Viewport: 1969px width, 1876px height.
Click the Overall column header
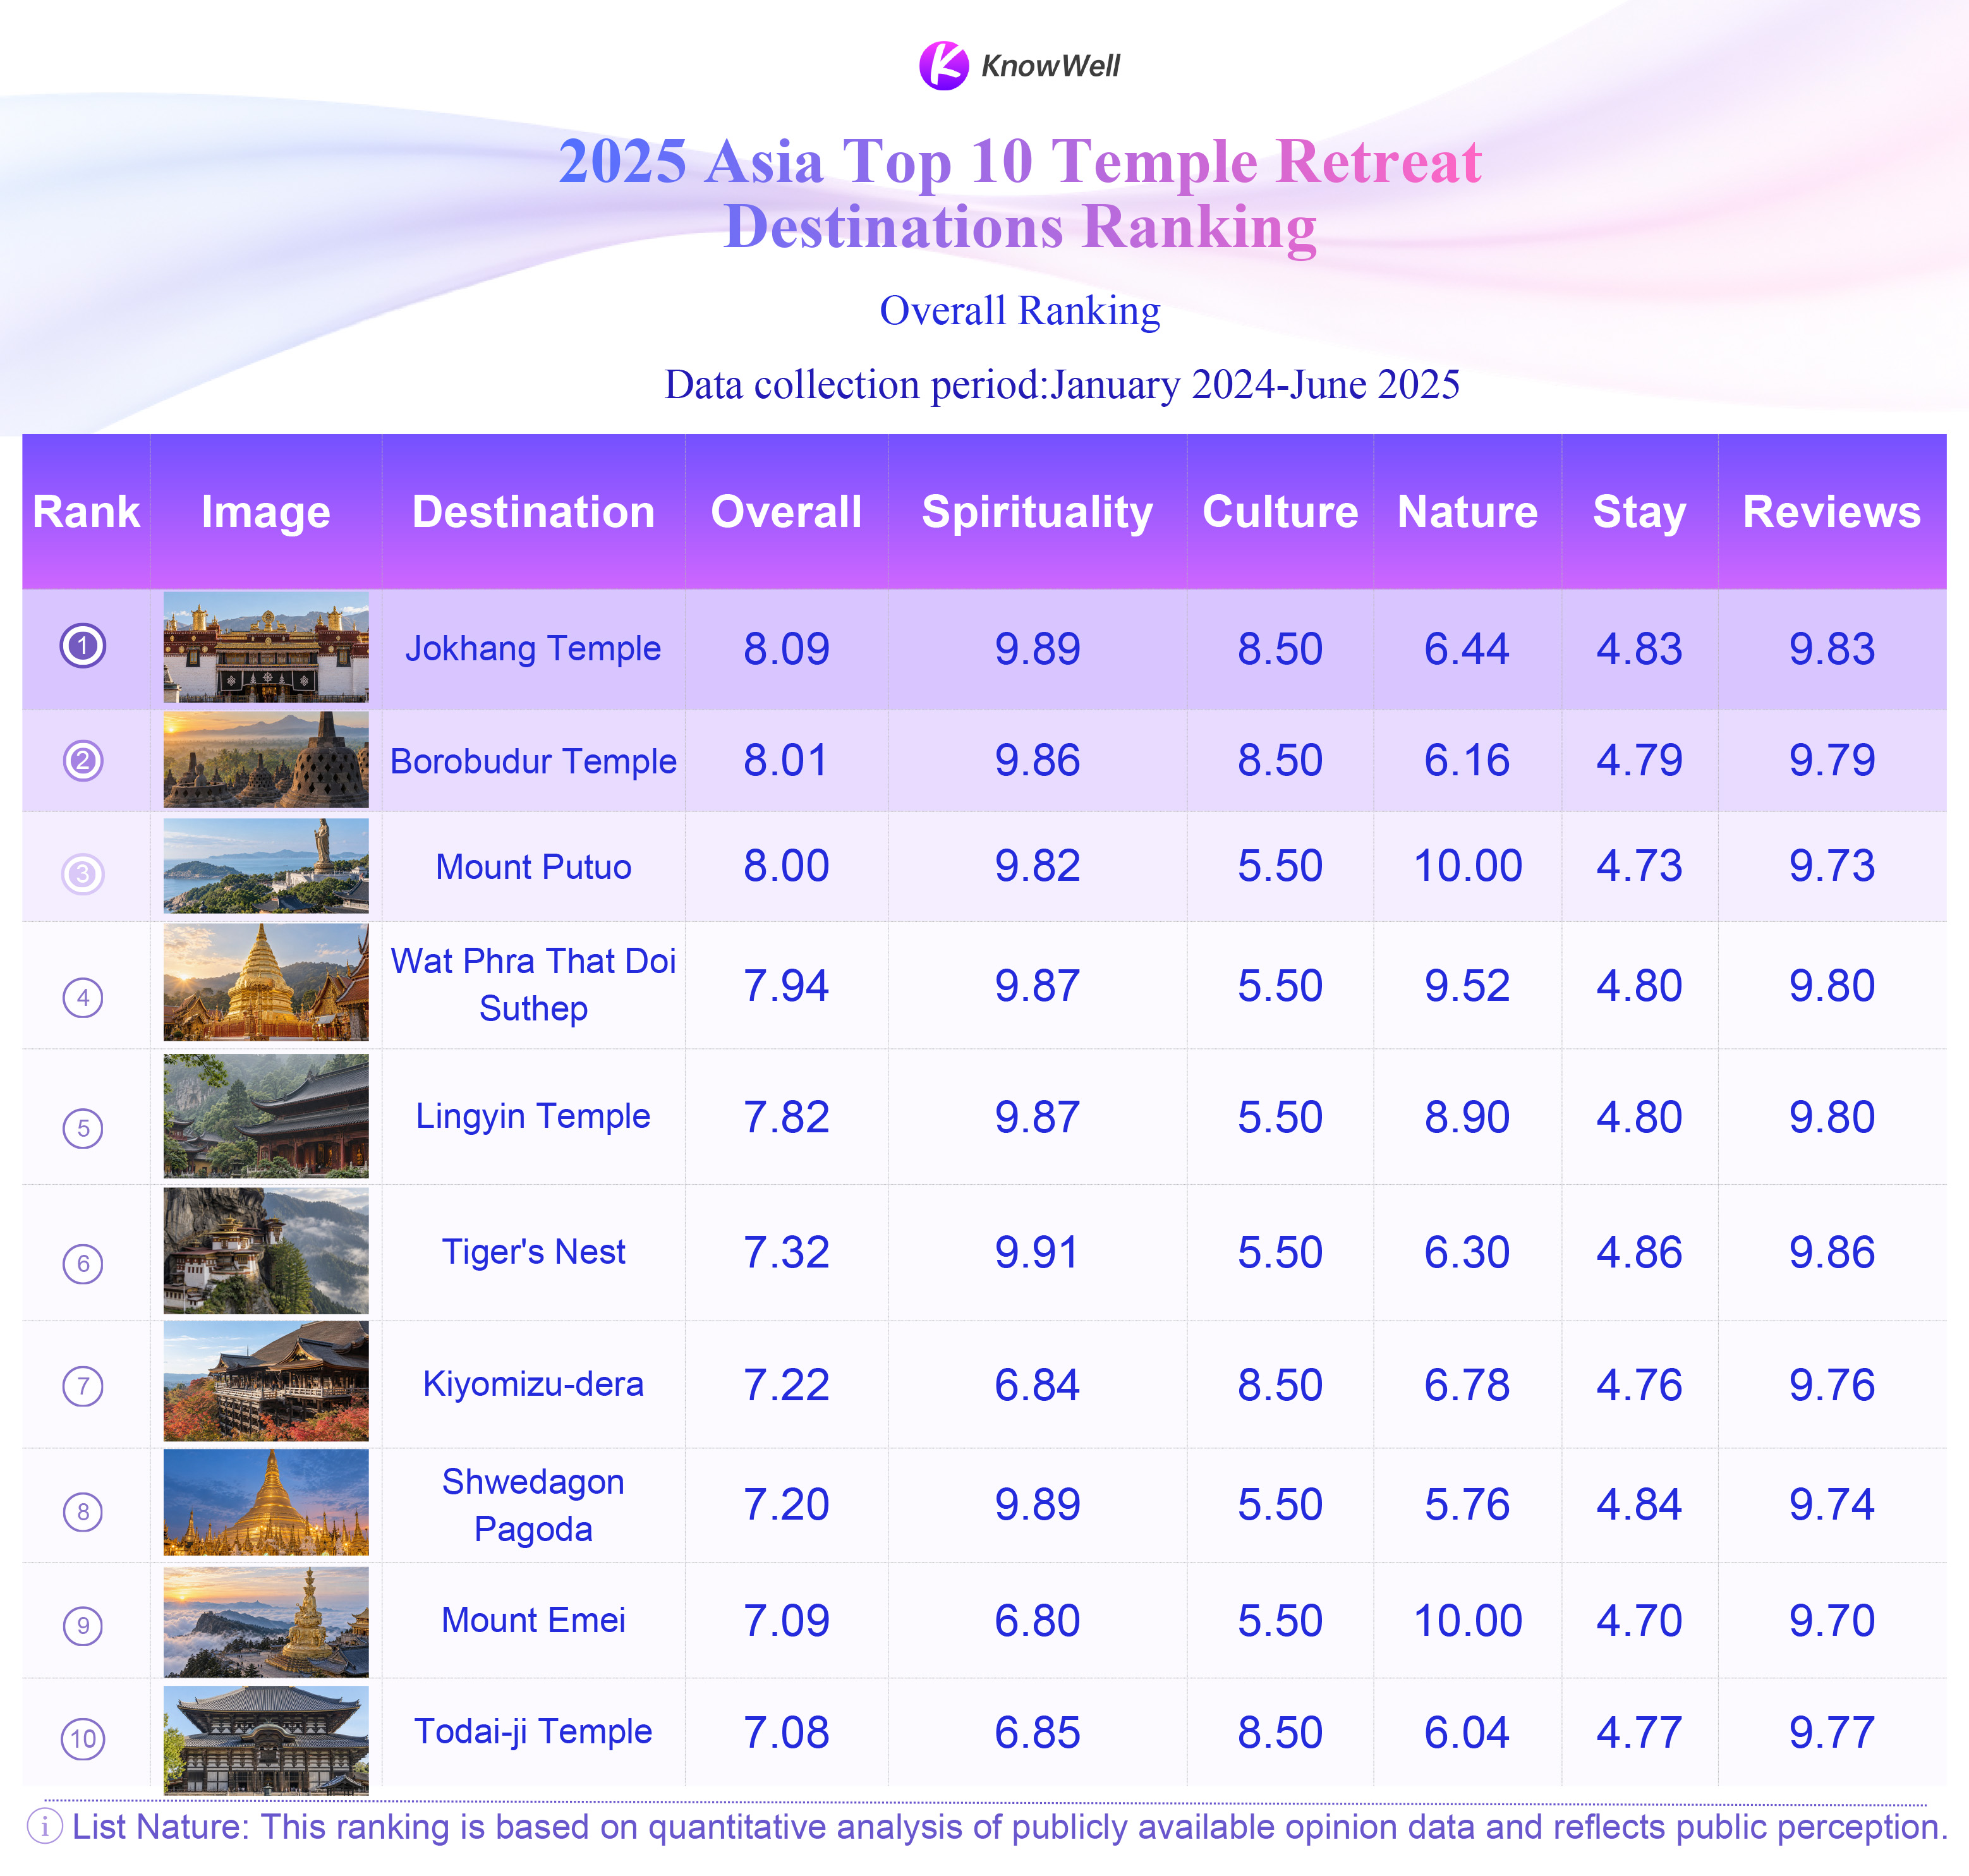pyautogui.click(x=786, y=512)
